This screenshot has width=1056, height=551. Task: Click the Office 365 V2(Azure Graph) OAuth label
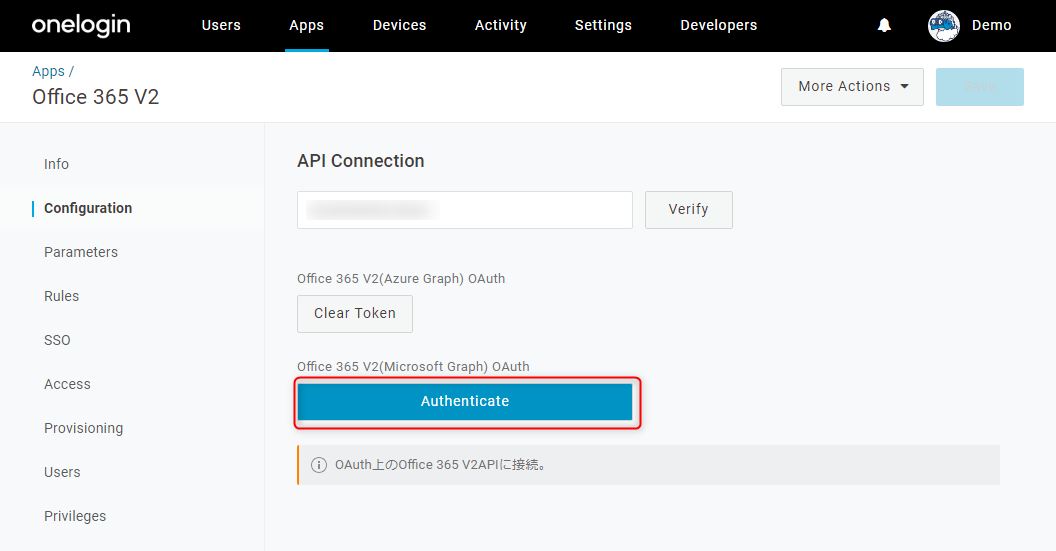pos(401,279)
